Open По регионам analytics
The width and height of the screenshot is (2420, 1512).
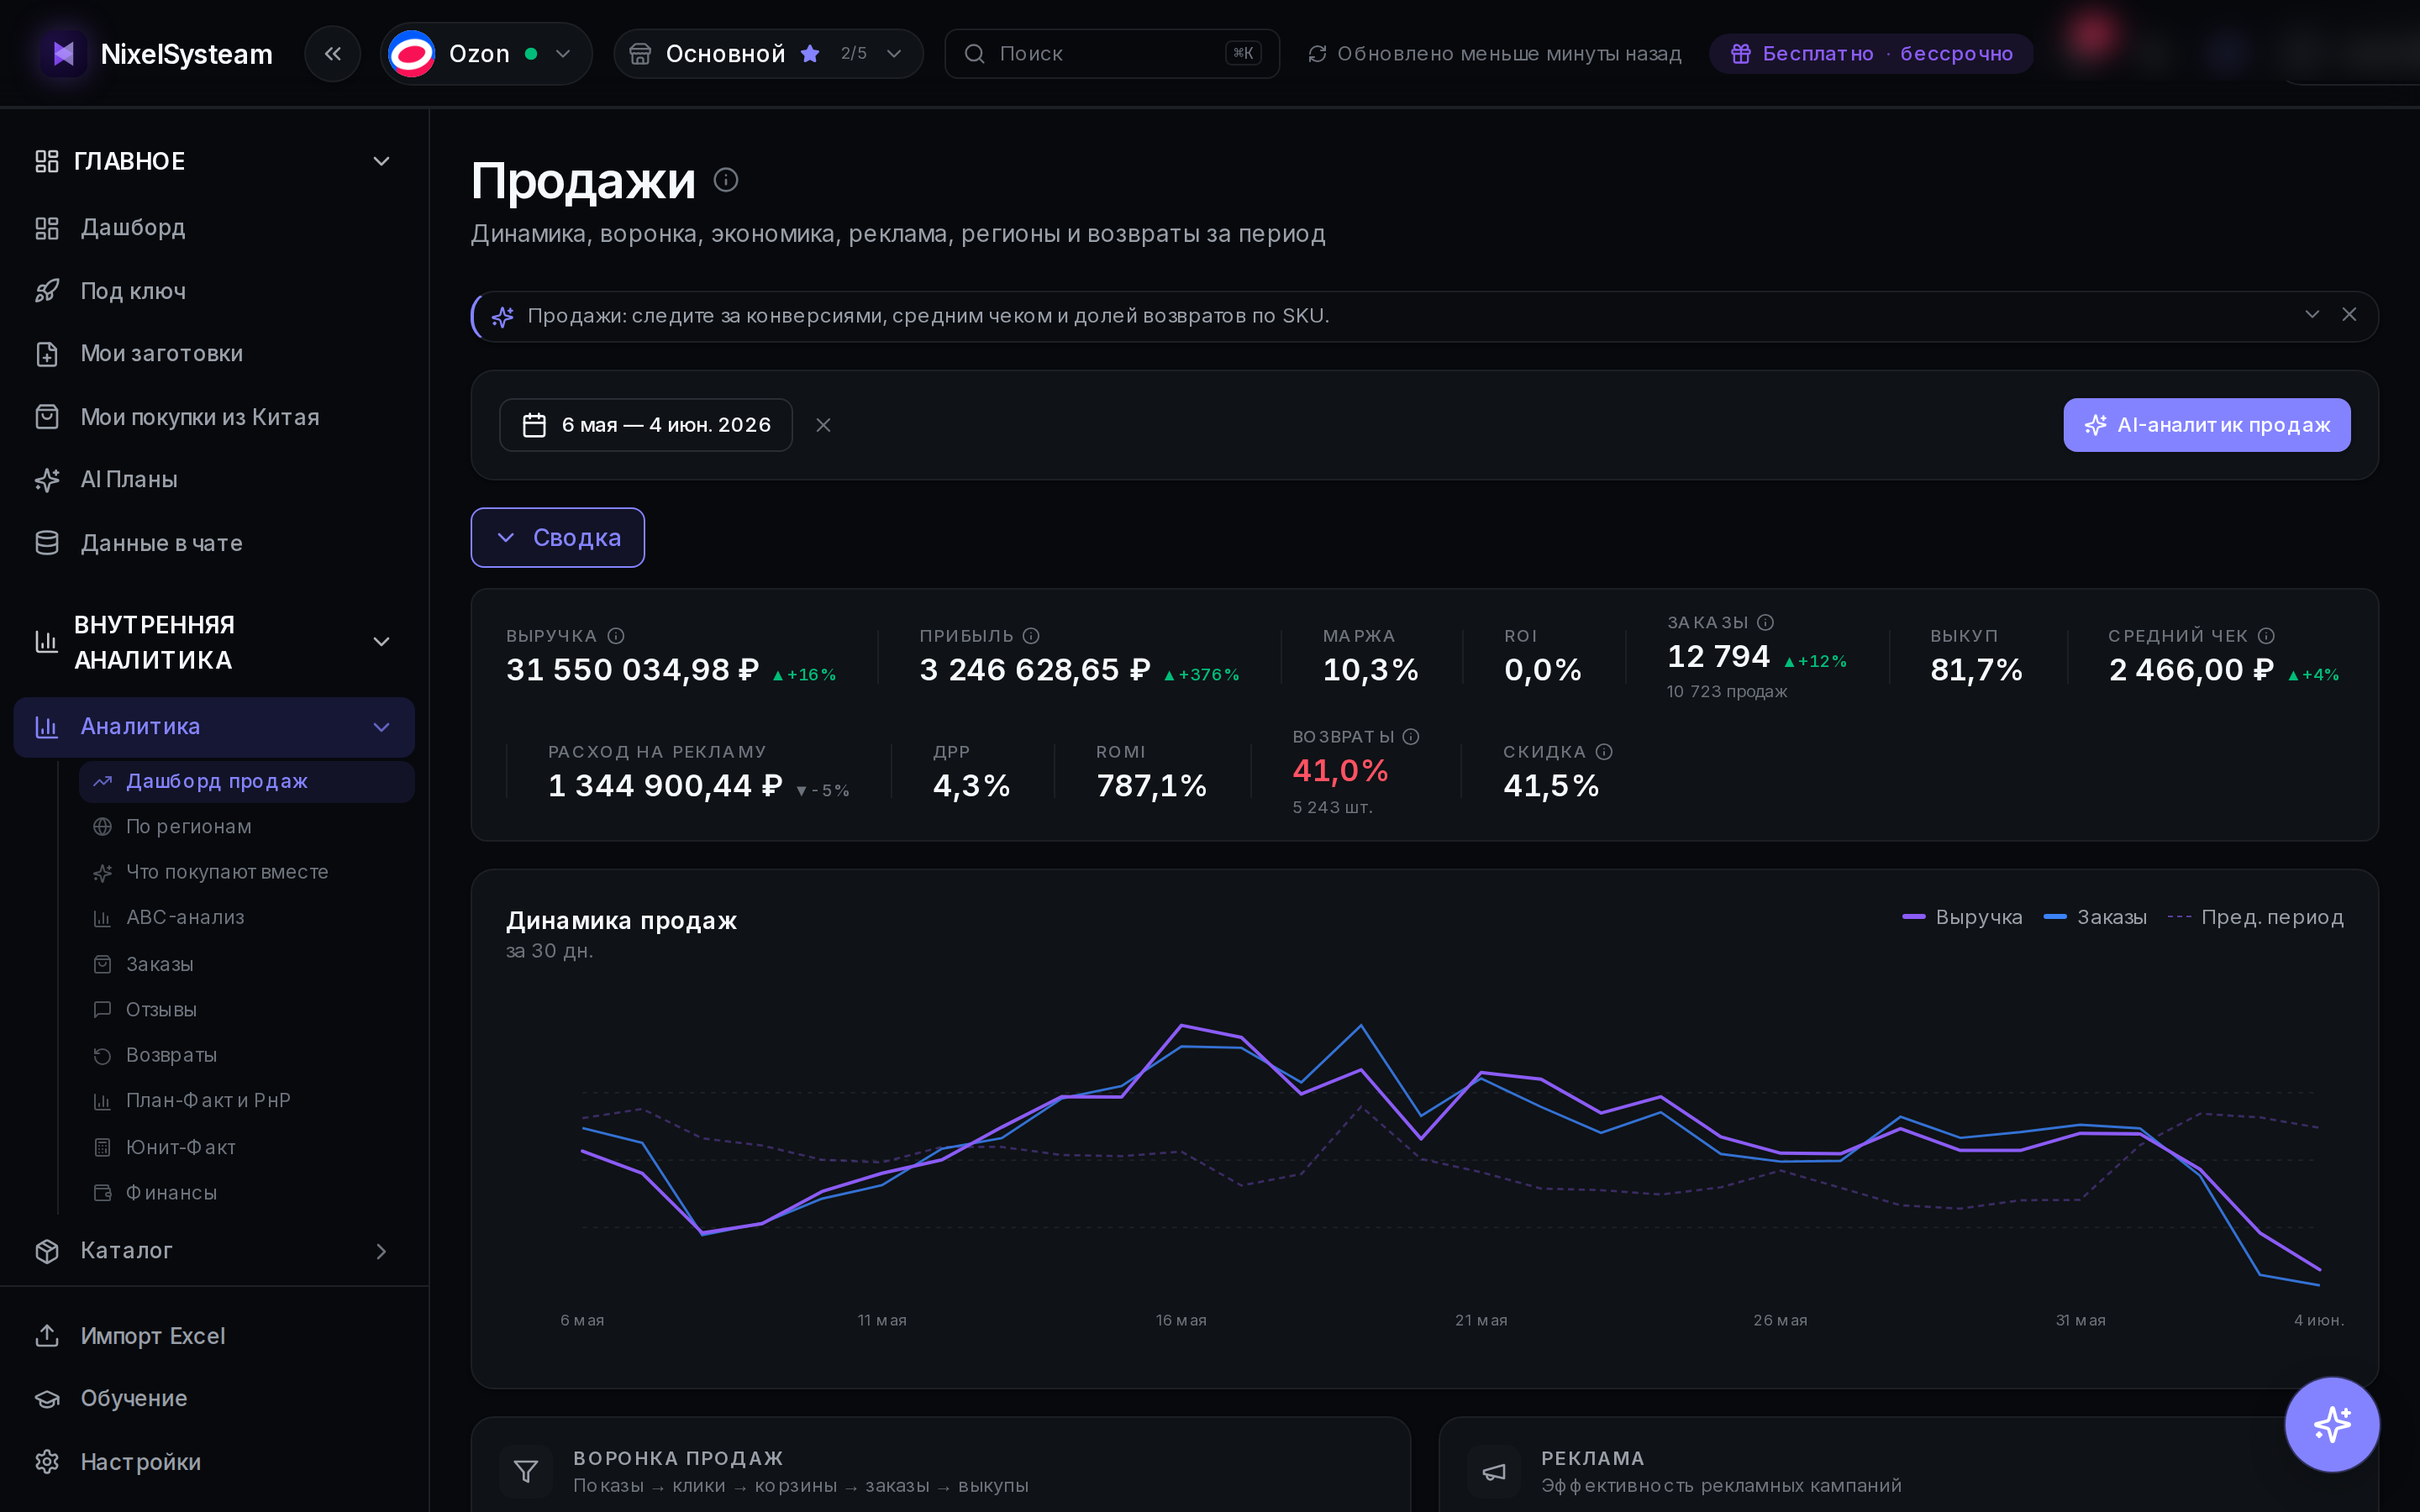click(x=247, y=827)
